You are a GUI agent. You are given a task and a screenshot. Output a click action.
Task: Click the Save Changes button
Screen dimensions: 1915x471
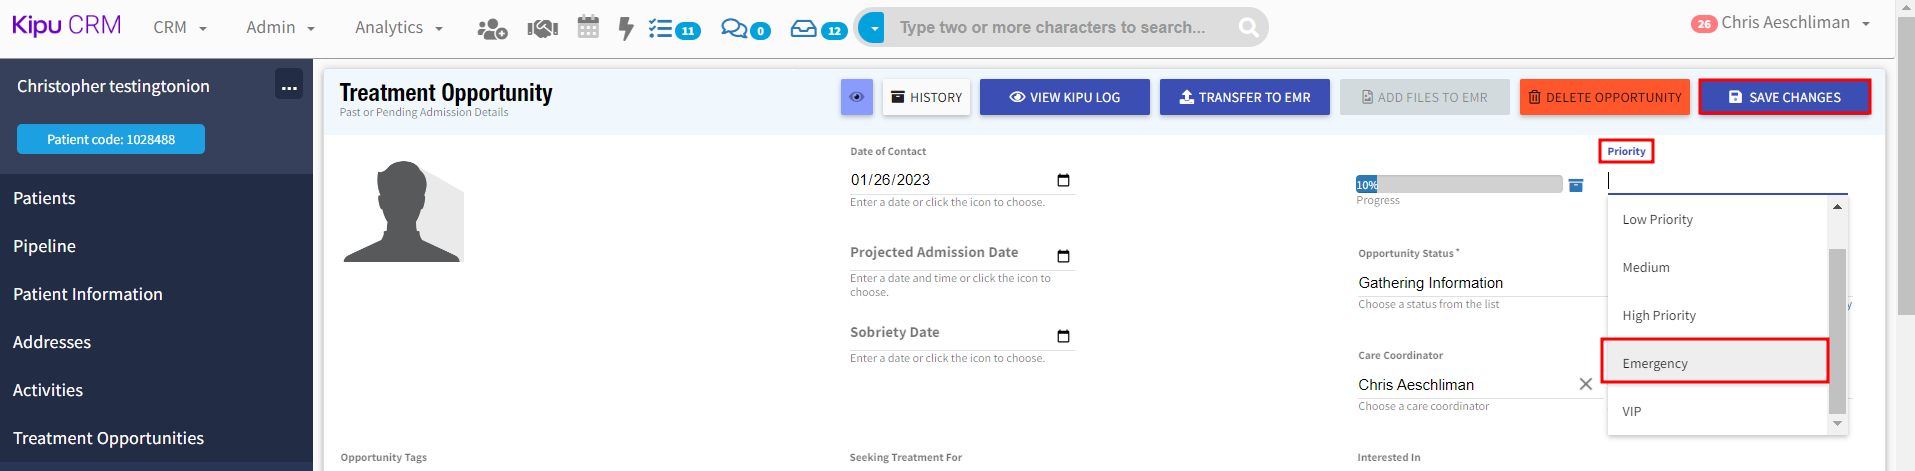click(x=1784, y=97)
